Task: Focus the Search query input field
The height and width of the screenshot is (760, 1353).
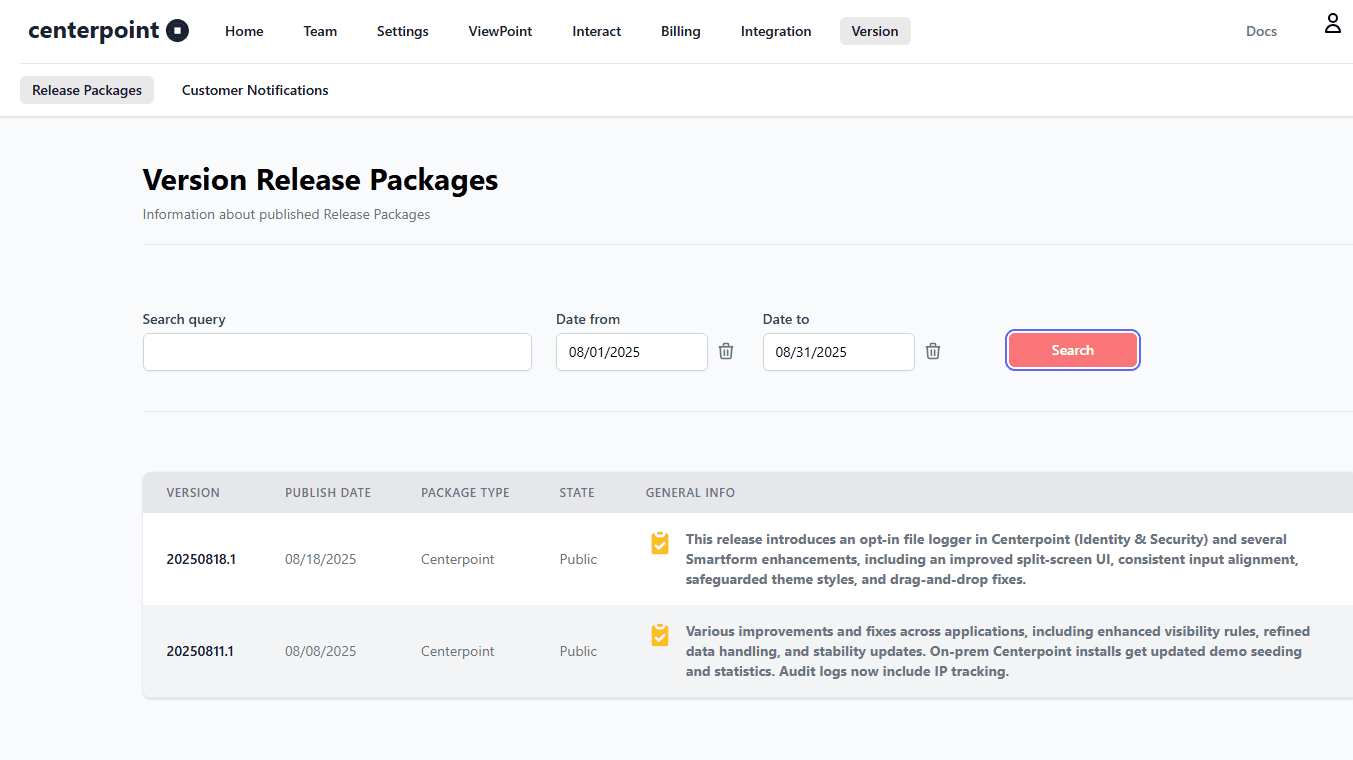Action: pos(337,352)
